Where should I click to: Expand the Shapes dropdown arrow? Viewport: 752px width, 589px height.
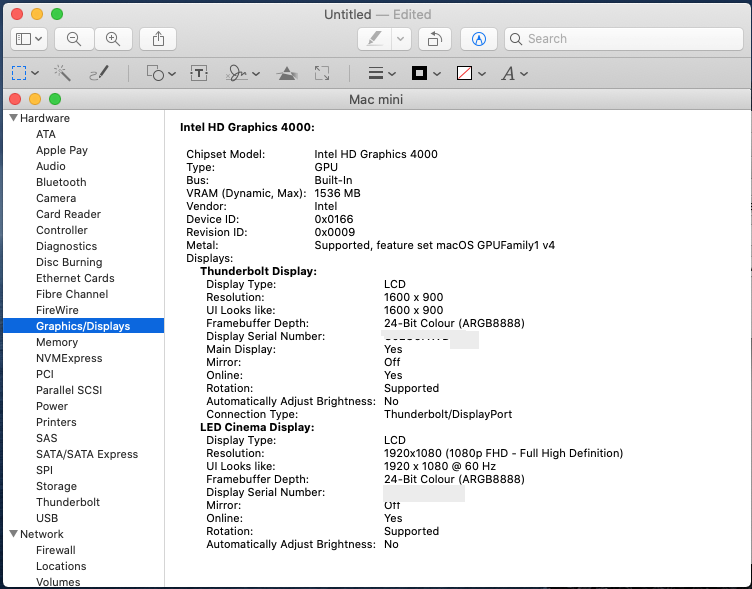pos(172,74)
